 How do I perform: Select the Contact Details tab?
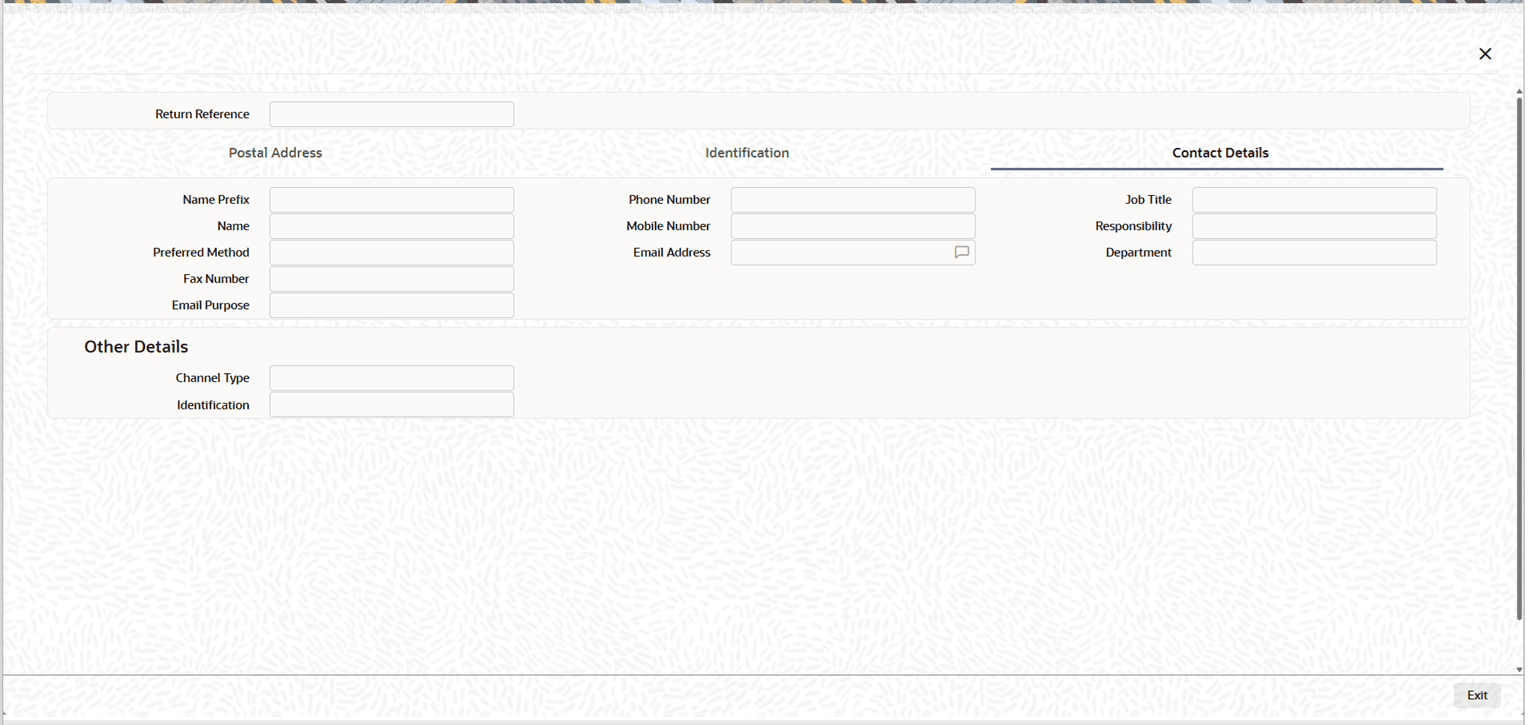(x=1220, y=153)
